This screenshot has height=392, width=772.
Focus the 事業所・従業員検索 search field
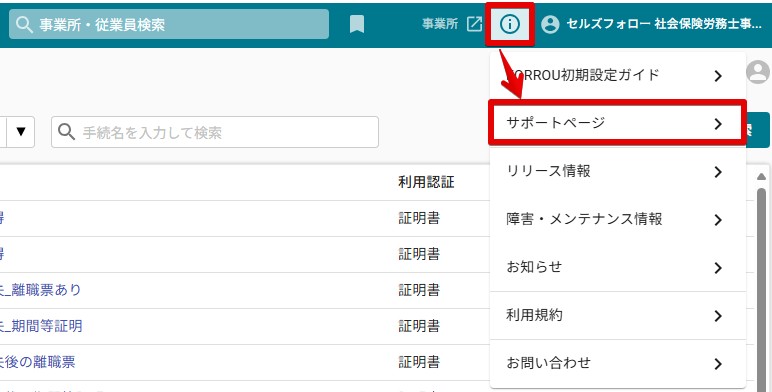click(169, 24)
